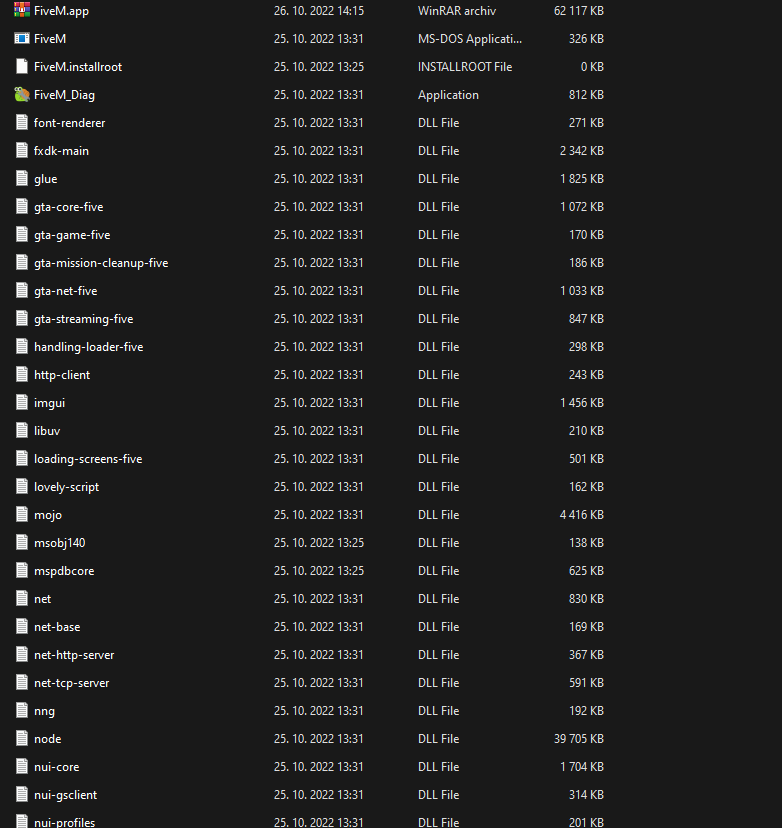782x828 pixels.
Task: Select the nui-core file name
Action: coord(56,767)
